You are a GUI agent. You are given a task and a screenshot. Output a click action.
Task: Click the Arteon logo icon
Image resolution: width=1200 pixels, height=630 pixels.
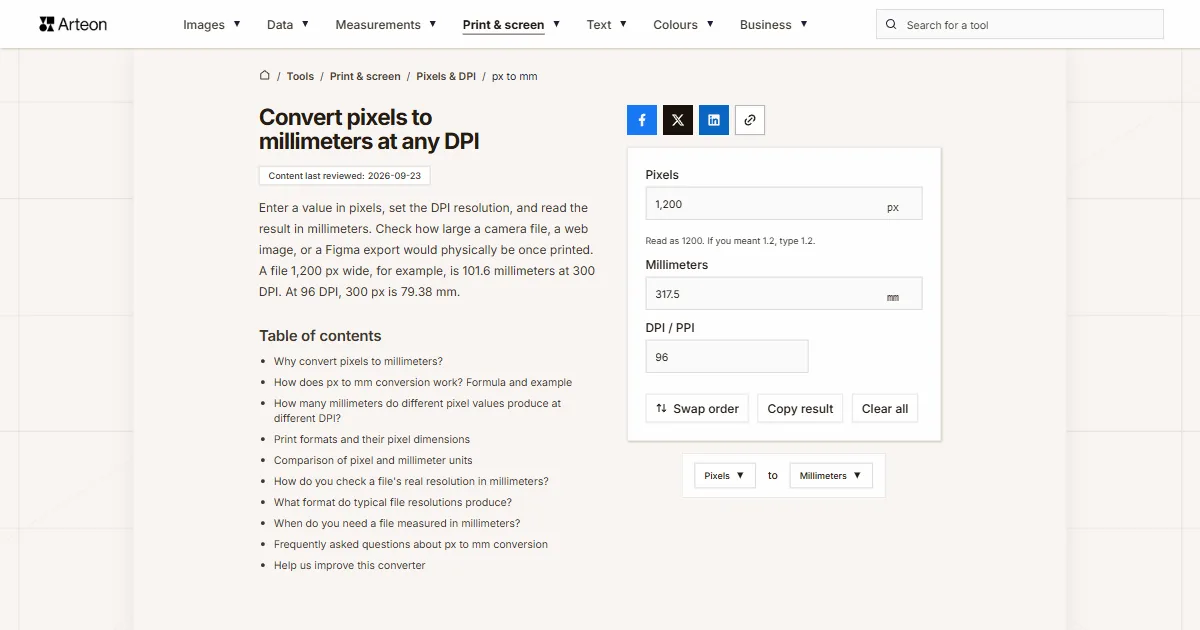(x=46, y=24)
